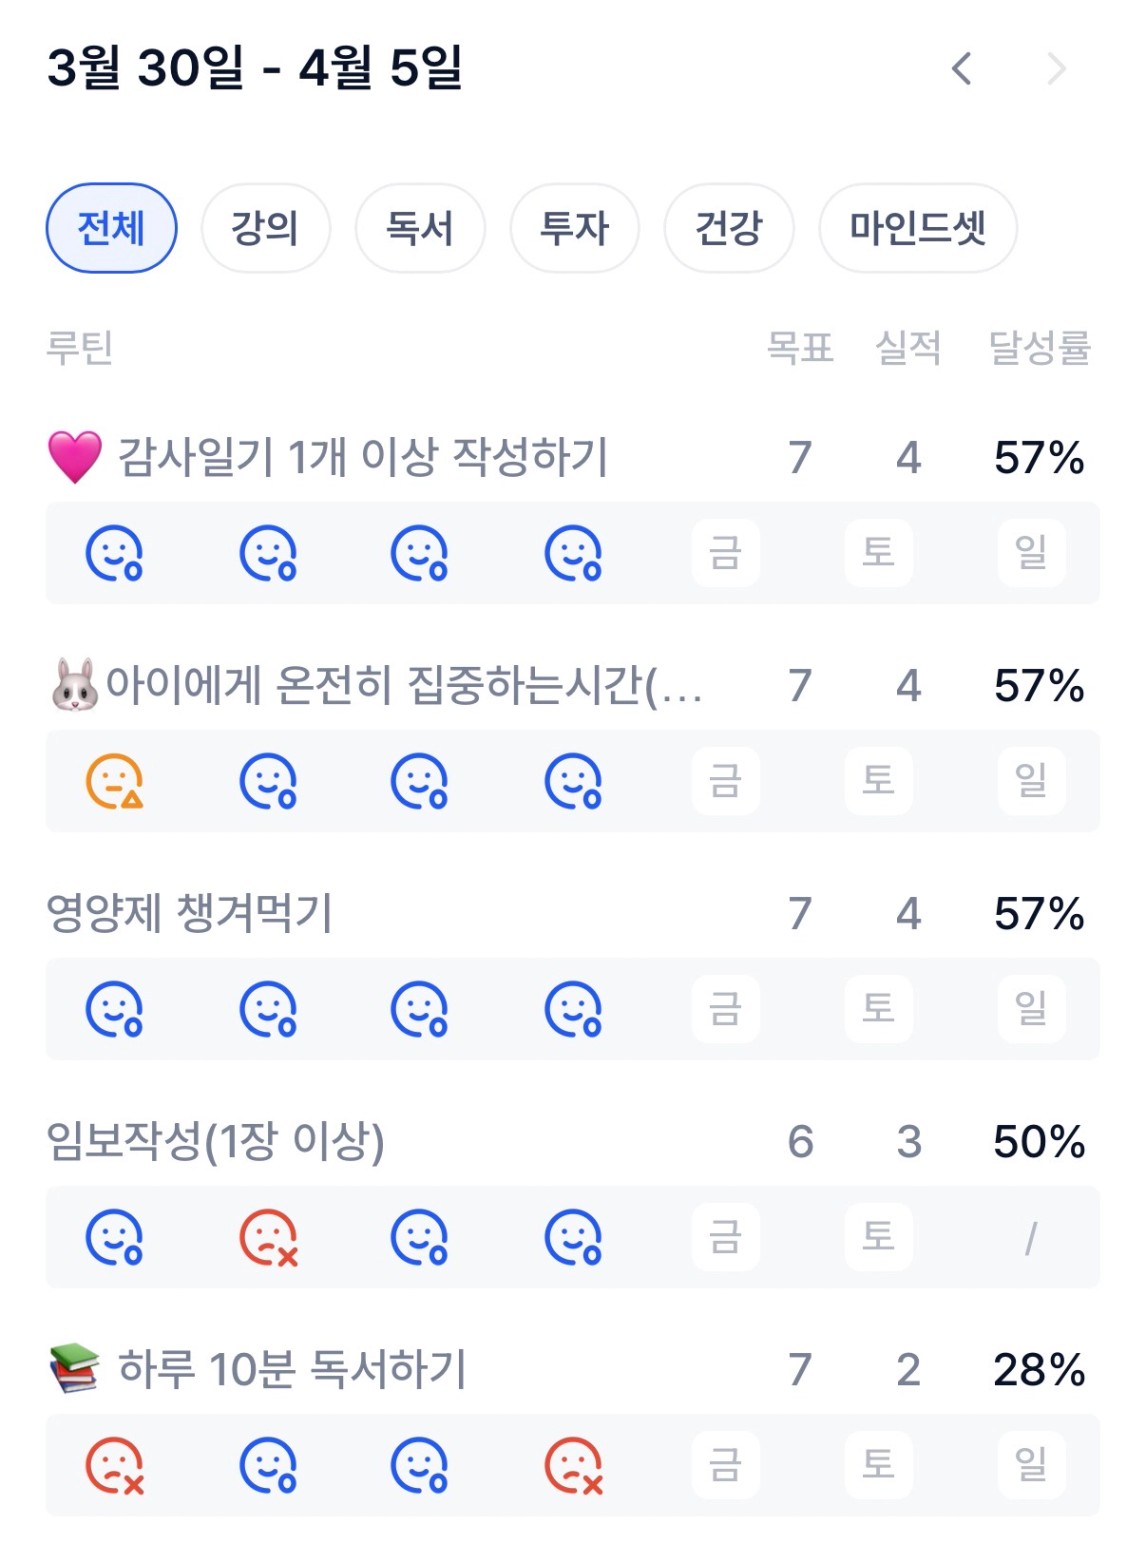The width and height of the screenshot is (1146, 1562).
Task: Click the red failed face in 임보작성 row
Action: (268, 1238)
